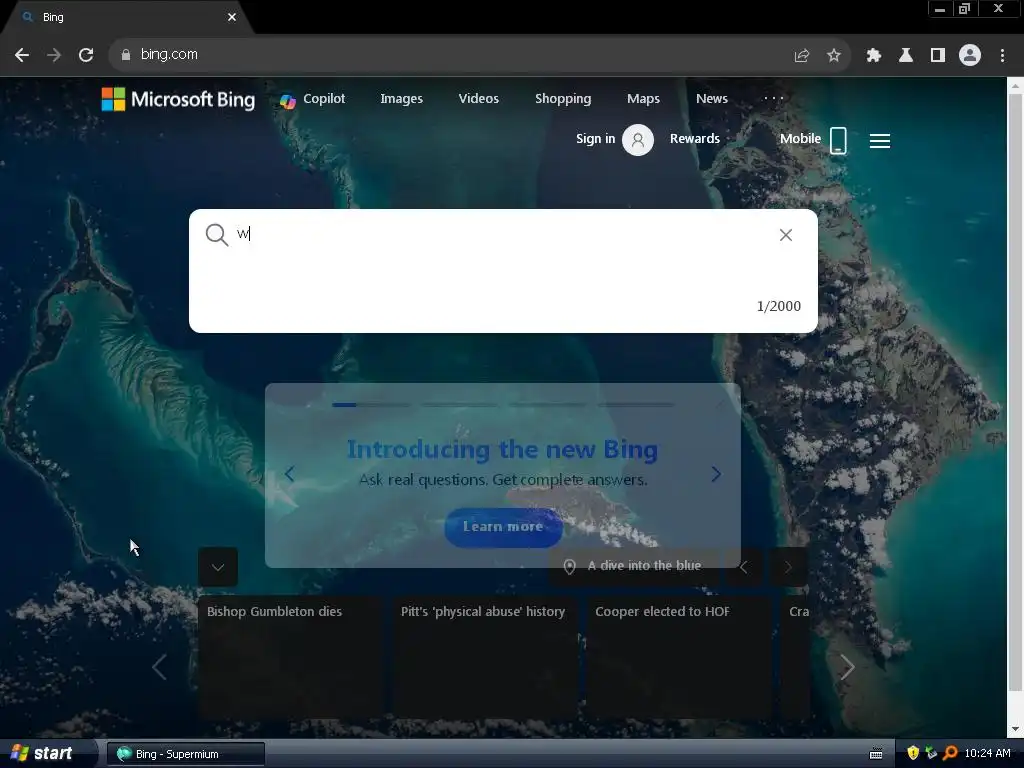
Task: Click the lock icon beside bing.com
Action: 125,55
